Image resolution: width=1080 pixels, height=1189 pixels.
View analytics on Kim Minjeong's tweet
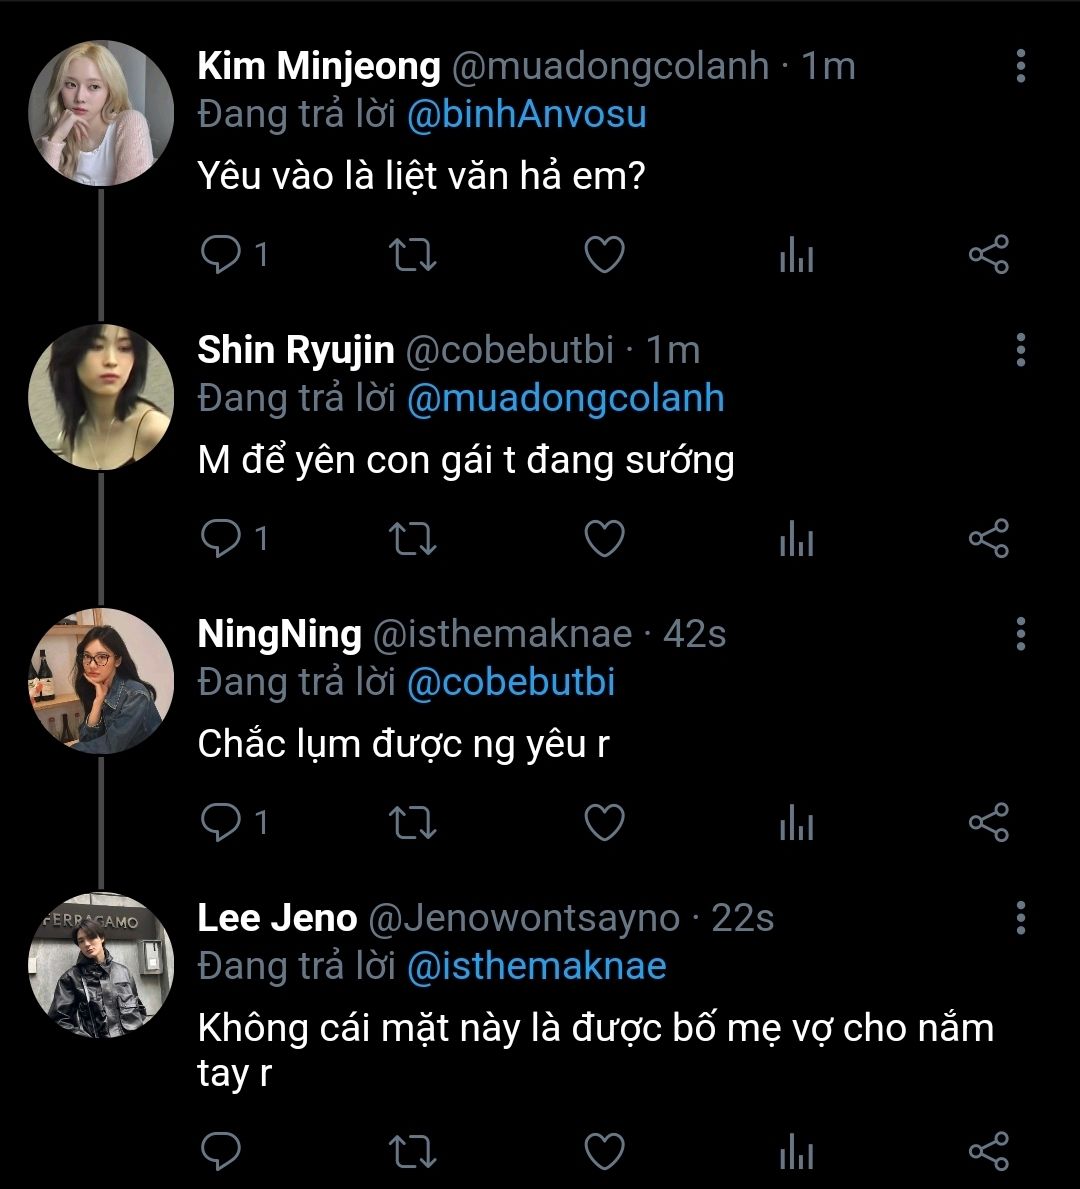click(x=796, y=256)
